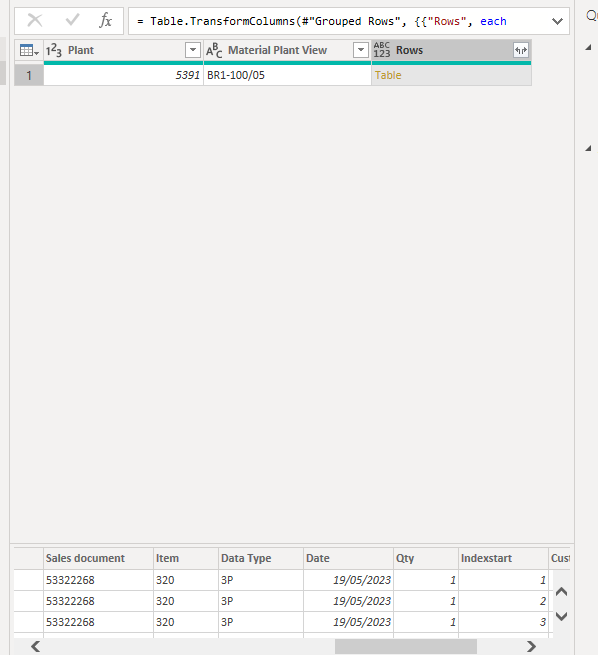
Task: Click the Date preview column header
Action: 348,559
